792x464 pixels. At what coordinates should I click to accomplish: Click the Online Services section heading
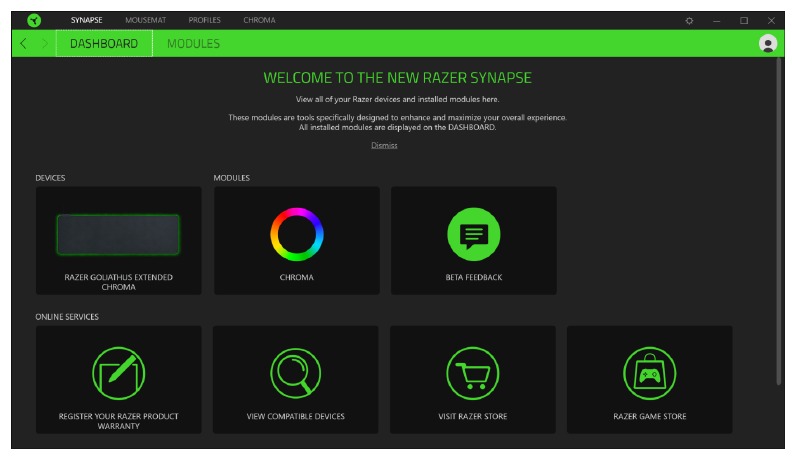point(67,317)
